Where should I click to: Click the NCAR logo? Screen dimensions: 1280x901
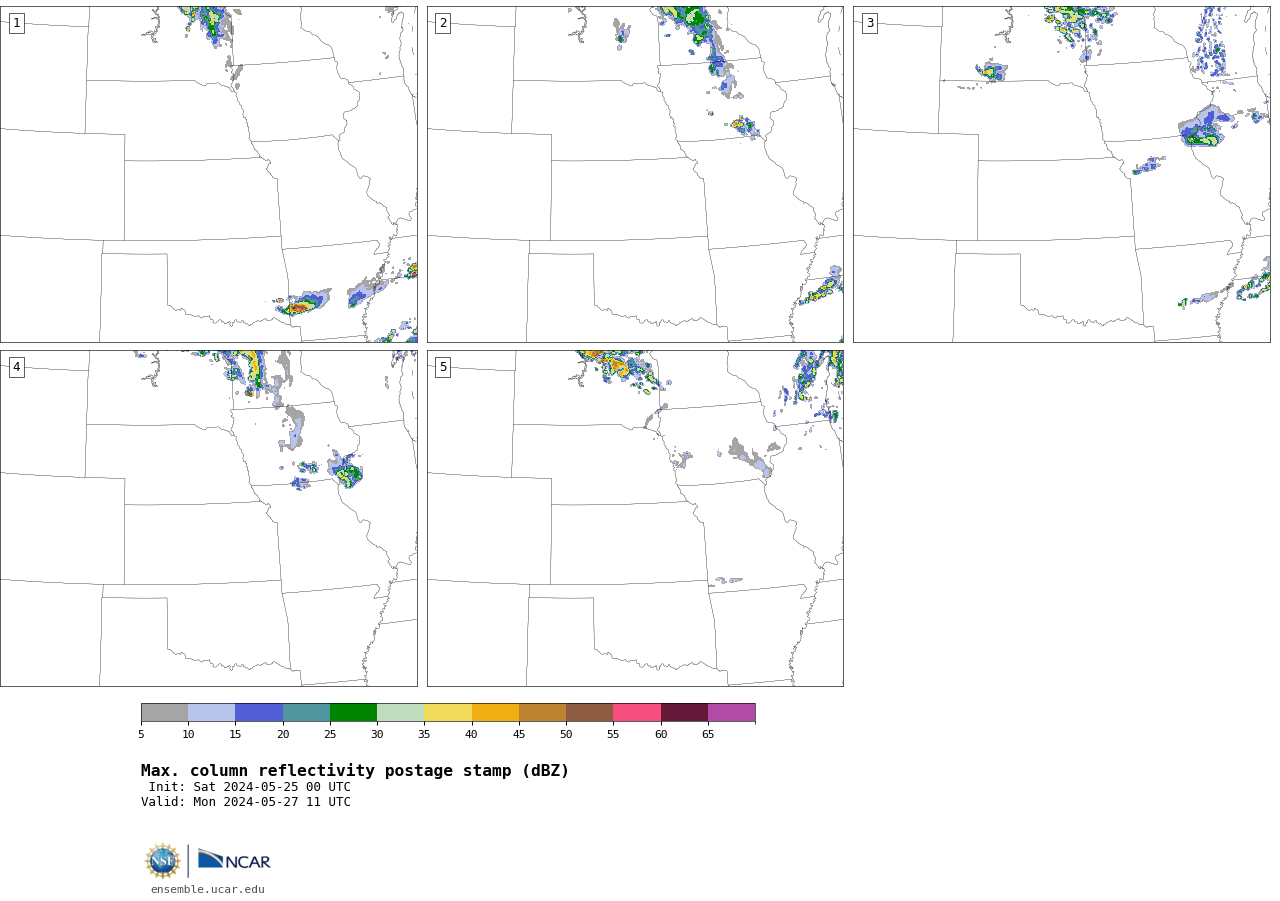[x=234, y=860]
